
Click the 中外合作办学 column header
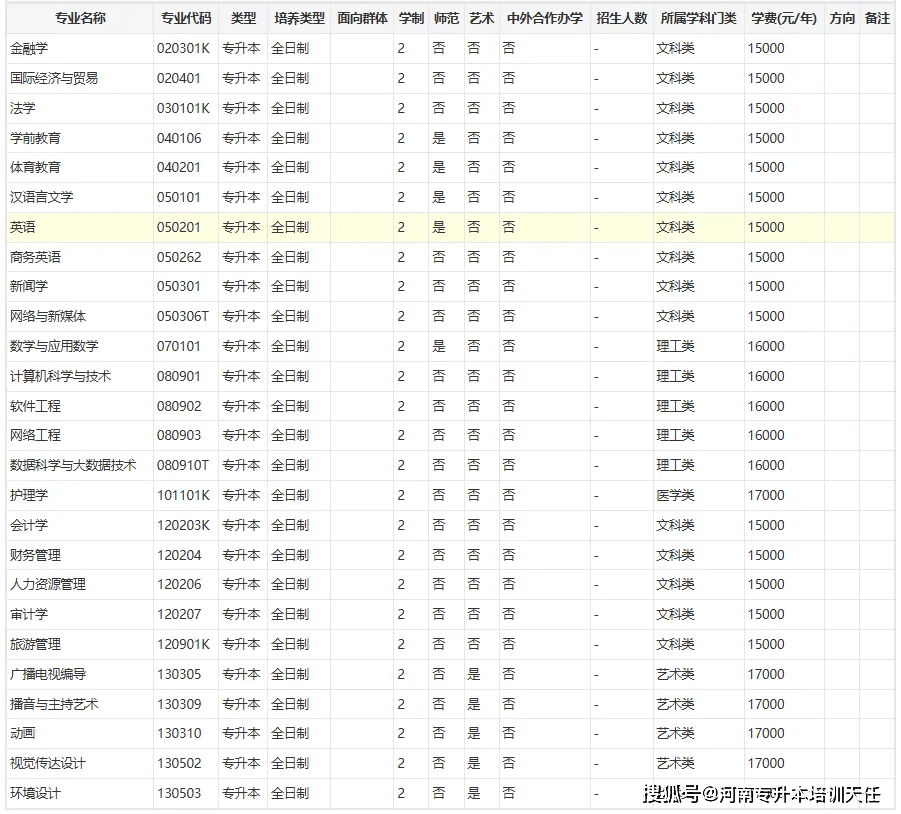click(x=545, y=18)
